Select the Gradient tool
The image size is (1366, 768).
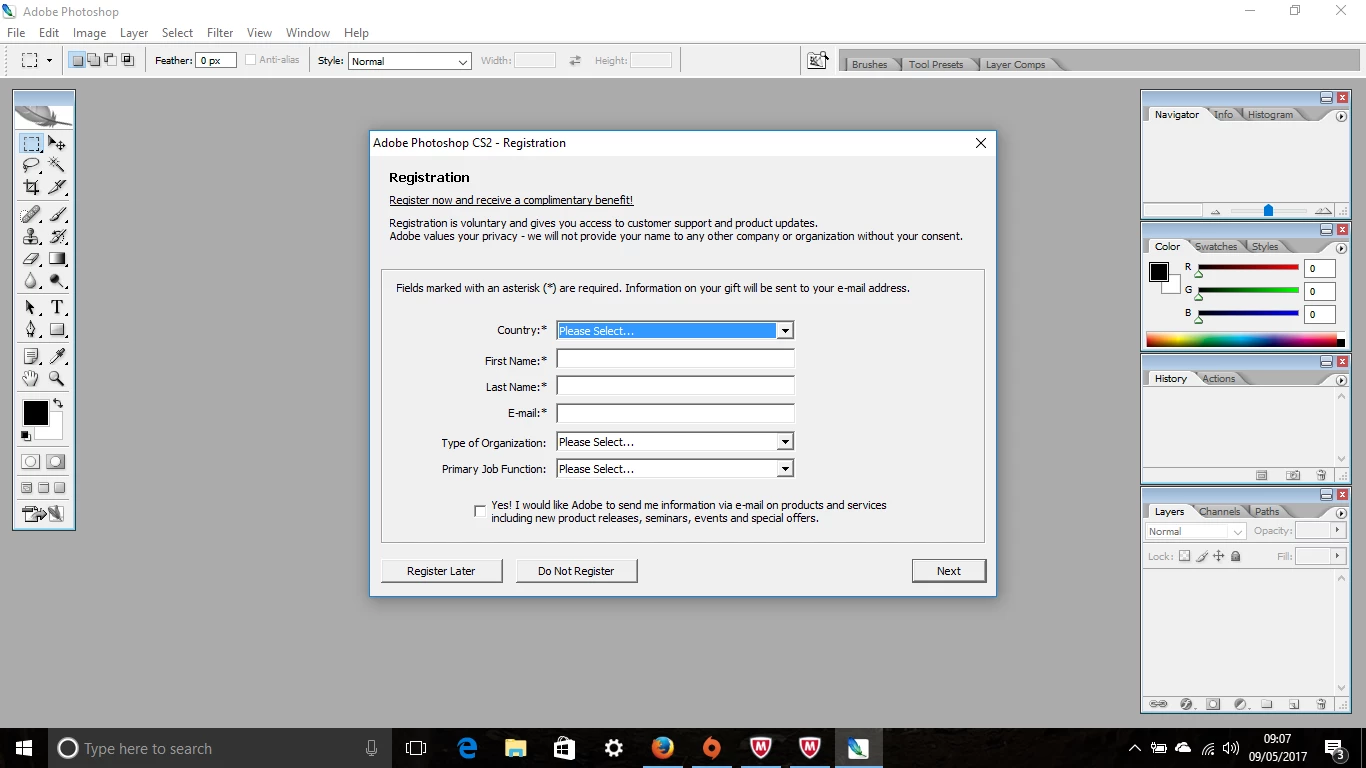57,259
